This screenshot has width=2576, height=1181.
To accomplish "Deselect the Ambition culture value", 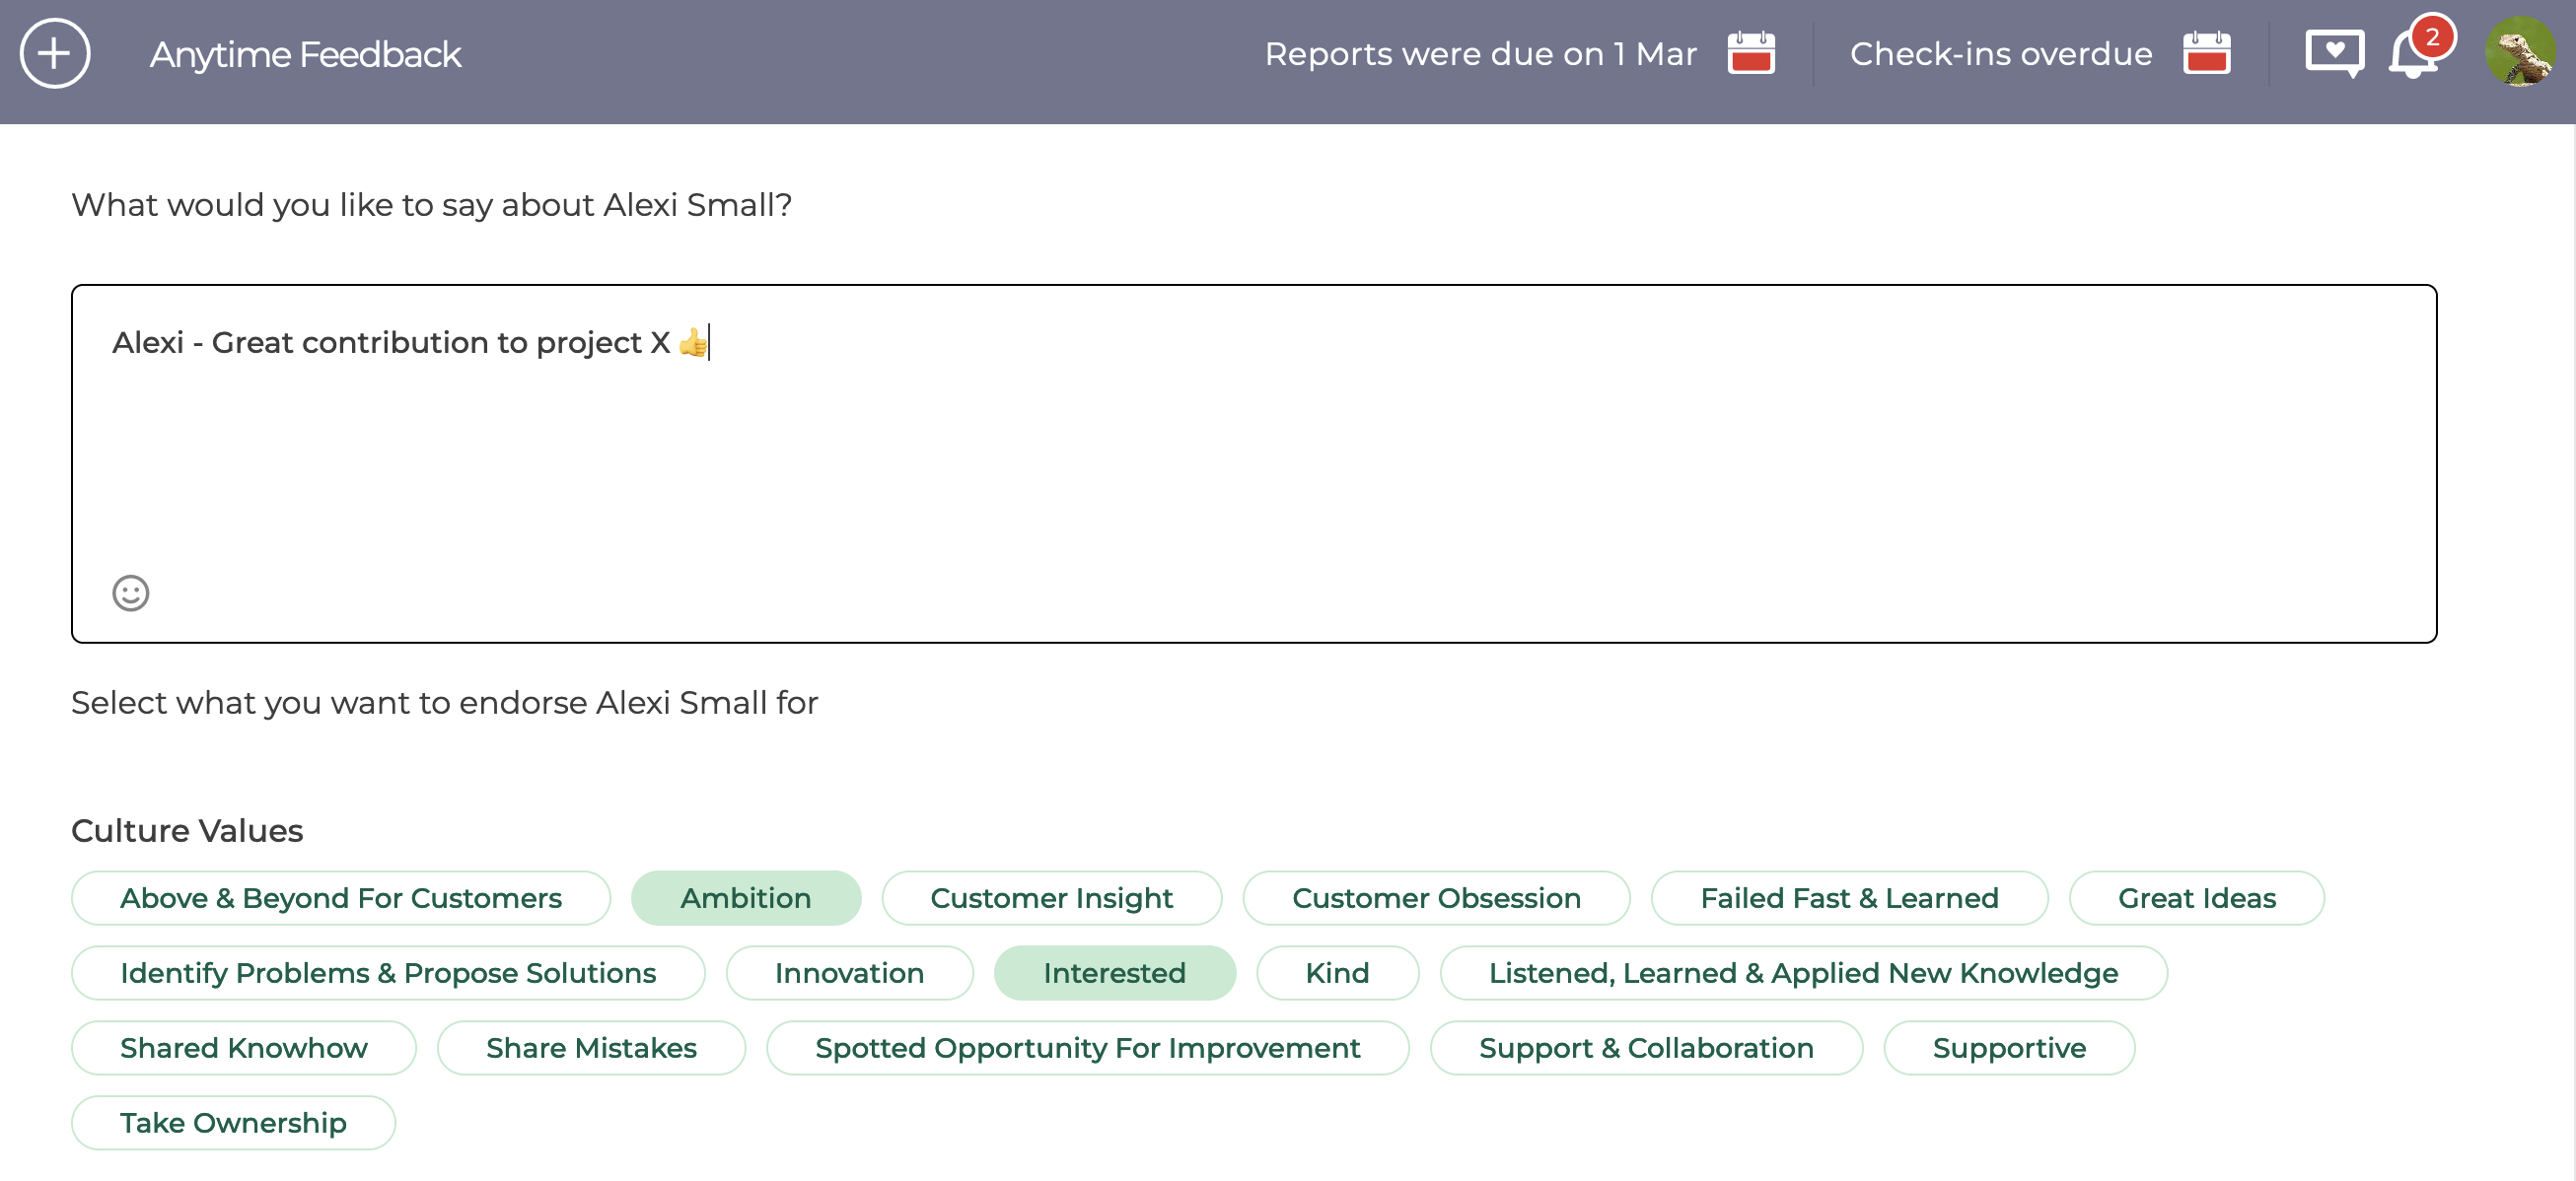I will [x=745, y=898].
